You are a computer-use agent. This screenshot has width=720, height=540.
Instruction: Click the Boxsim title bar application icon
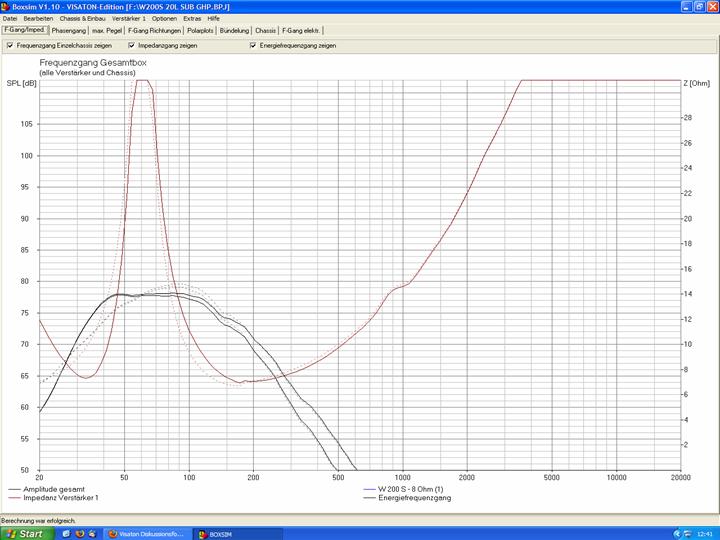point(6,6)
